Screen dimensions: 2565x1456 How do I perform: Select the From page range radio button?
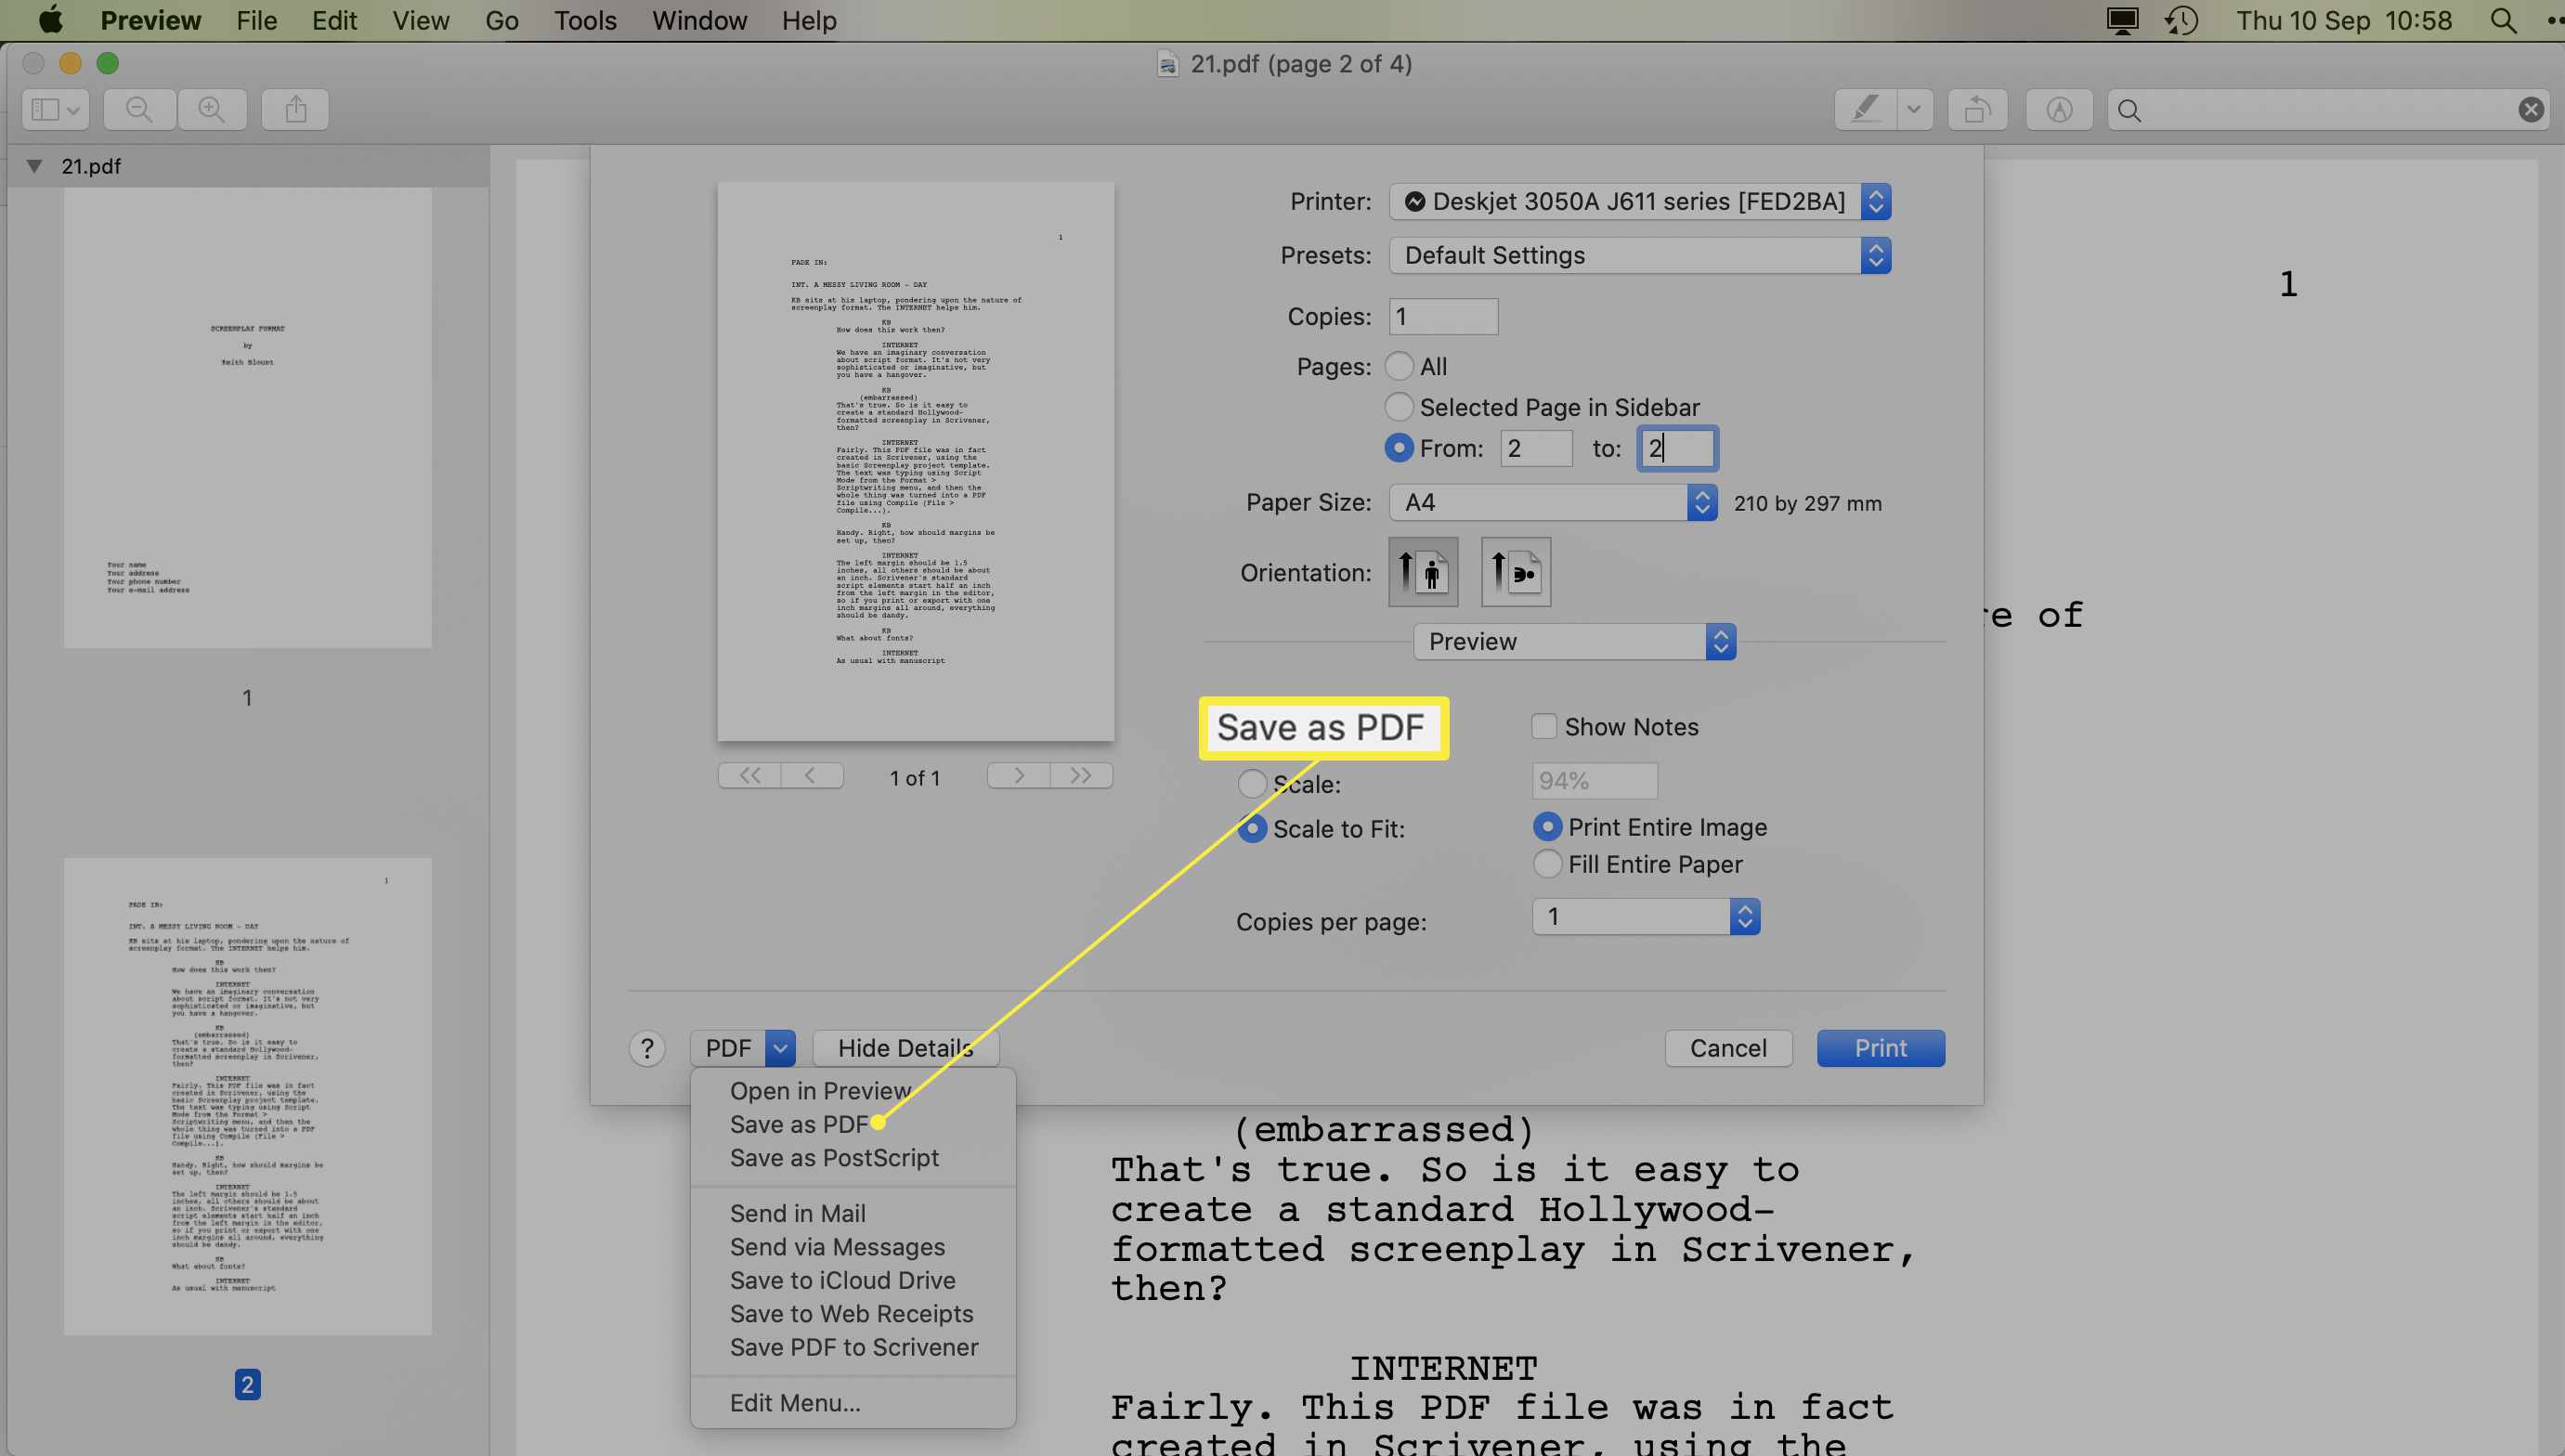tap(1399, 448)
